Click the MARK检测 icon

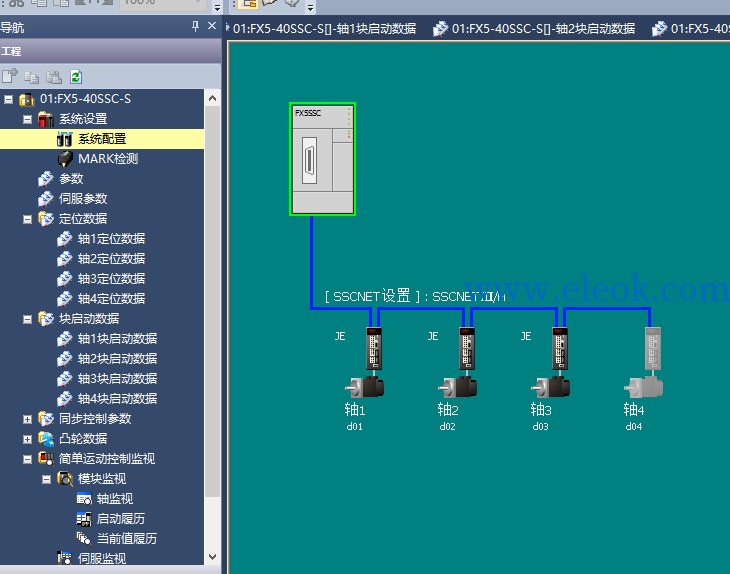65,159
